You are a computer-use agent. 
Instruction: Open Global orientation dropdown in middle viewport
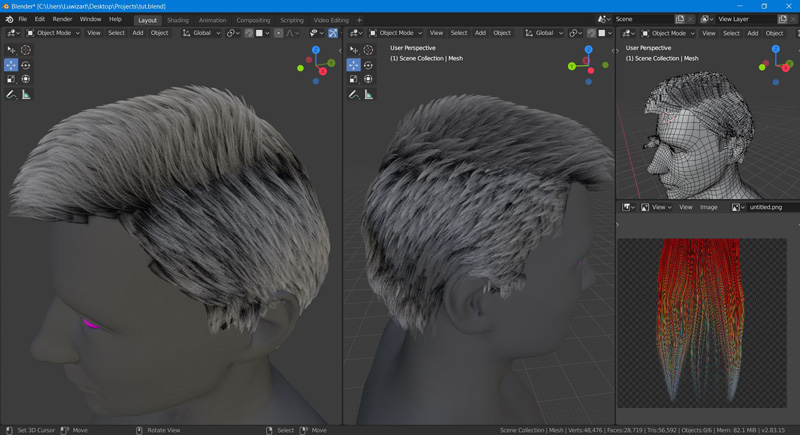(x=544, y=33)
